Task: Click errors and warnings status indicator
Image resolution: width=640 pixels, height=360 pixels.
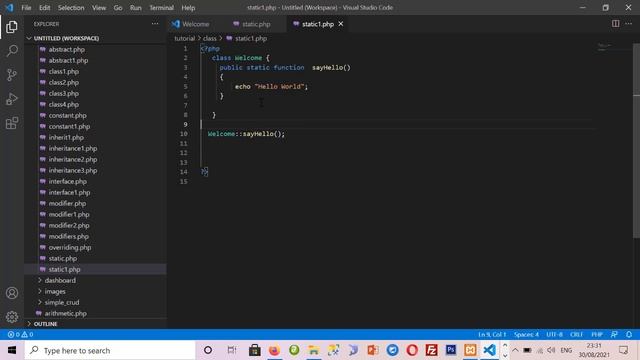Action: click(x=20, y=334)
